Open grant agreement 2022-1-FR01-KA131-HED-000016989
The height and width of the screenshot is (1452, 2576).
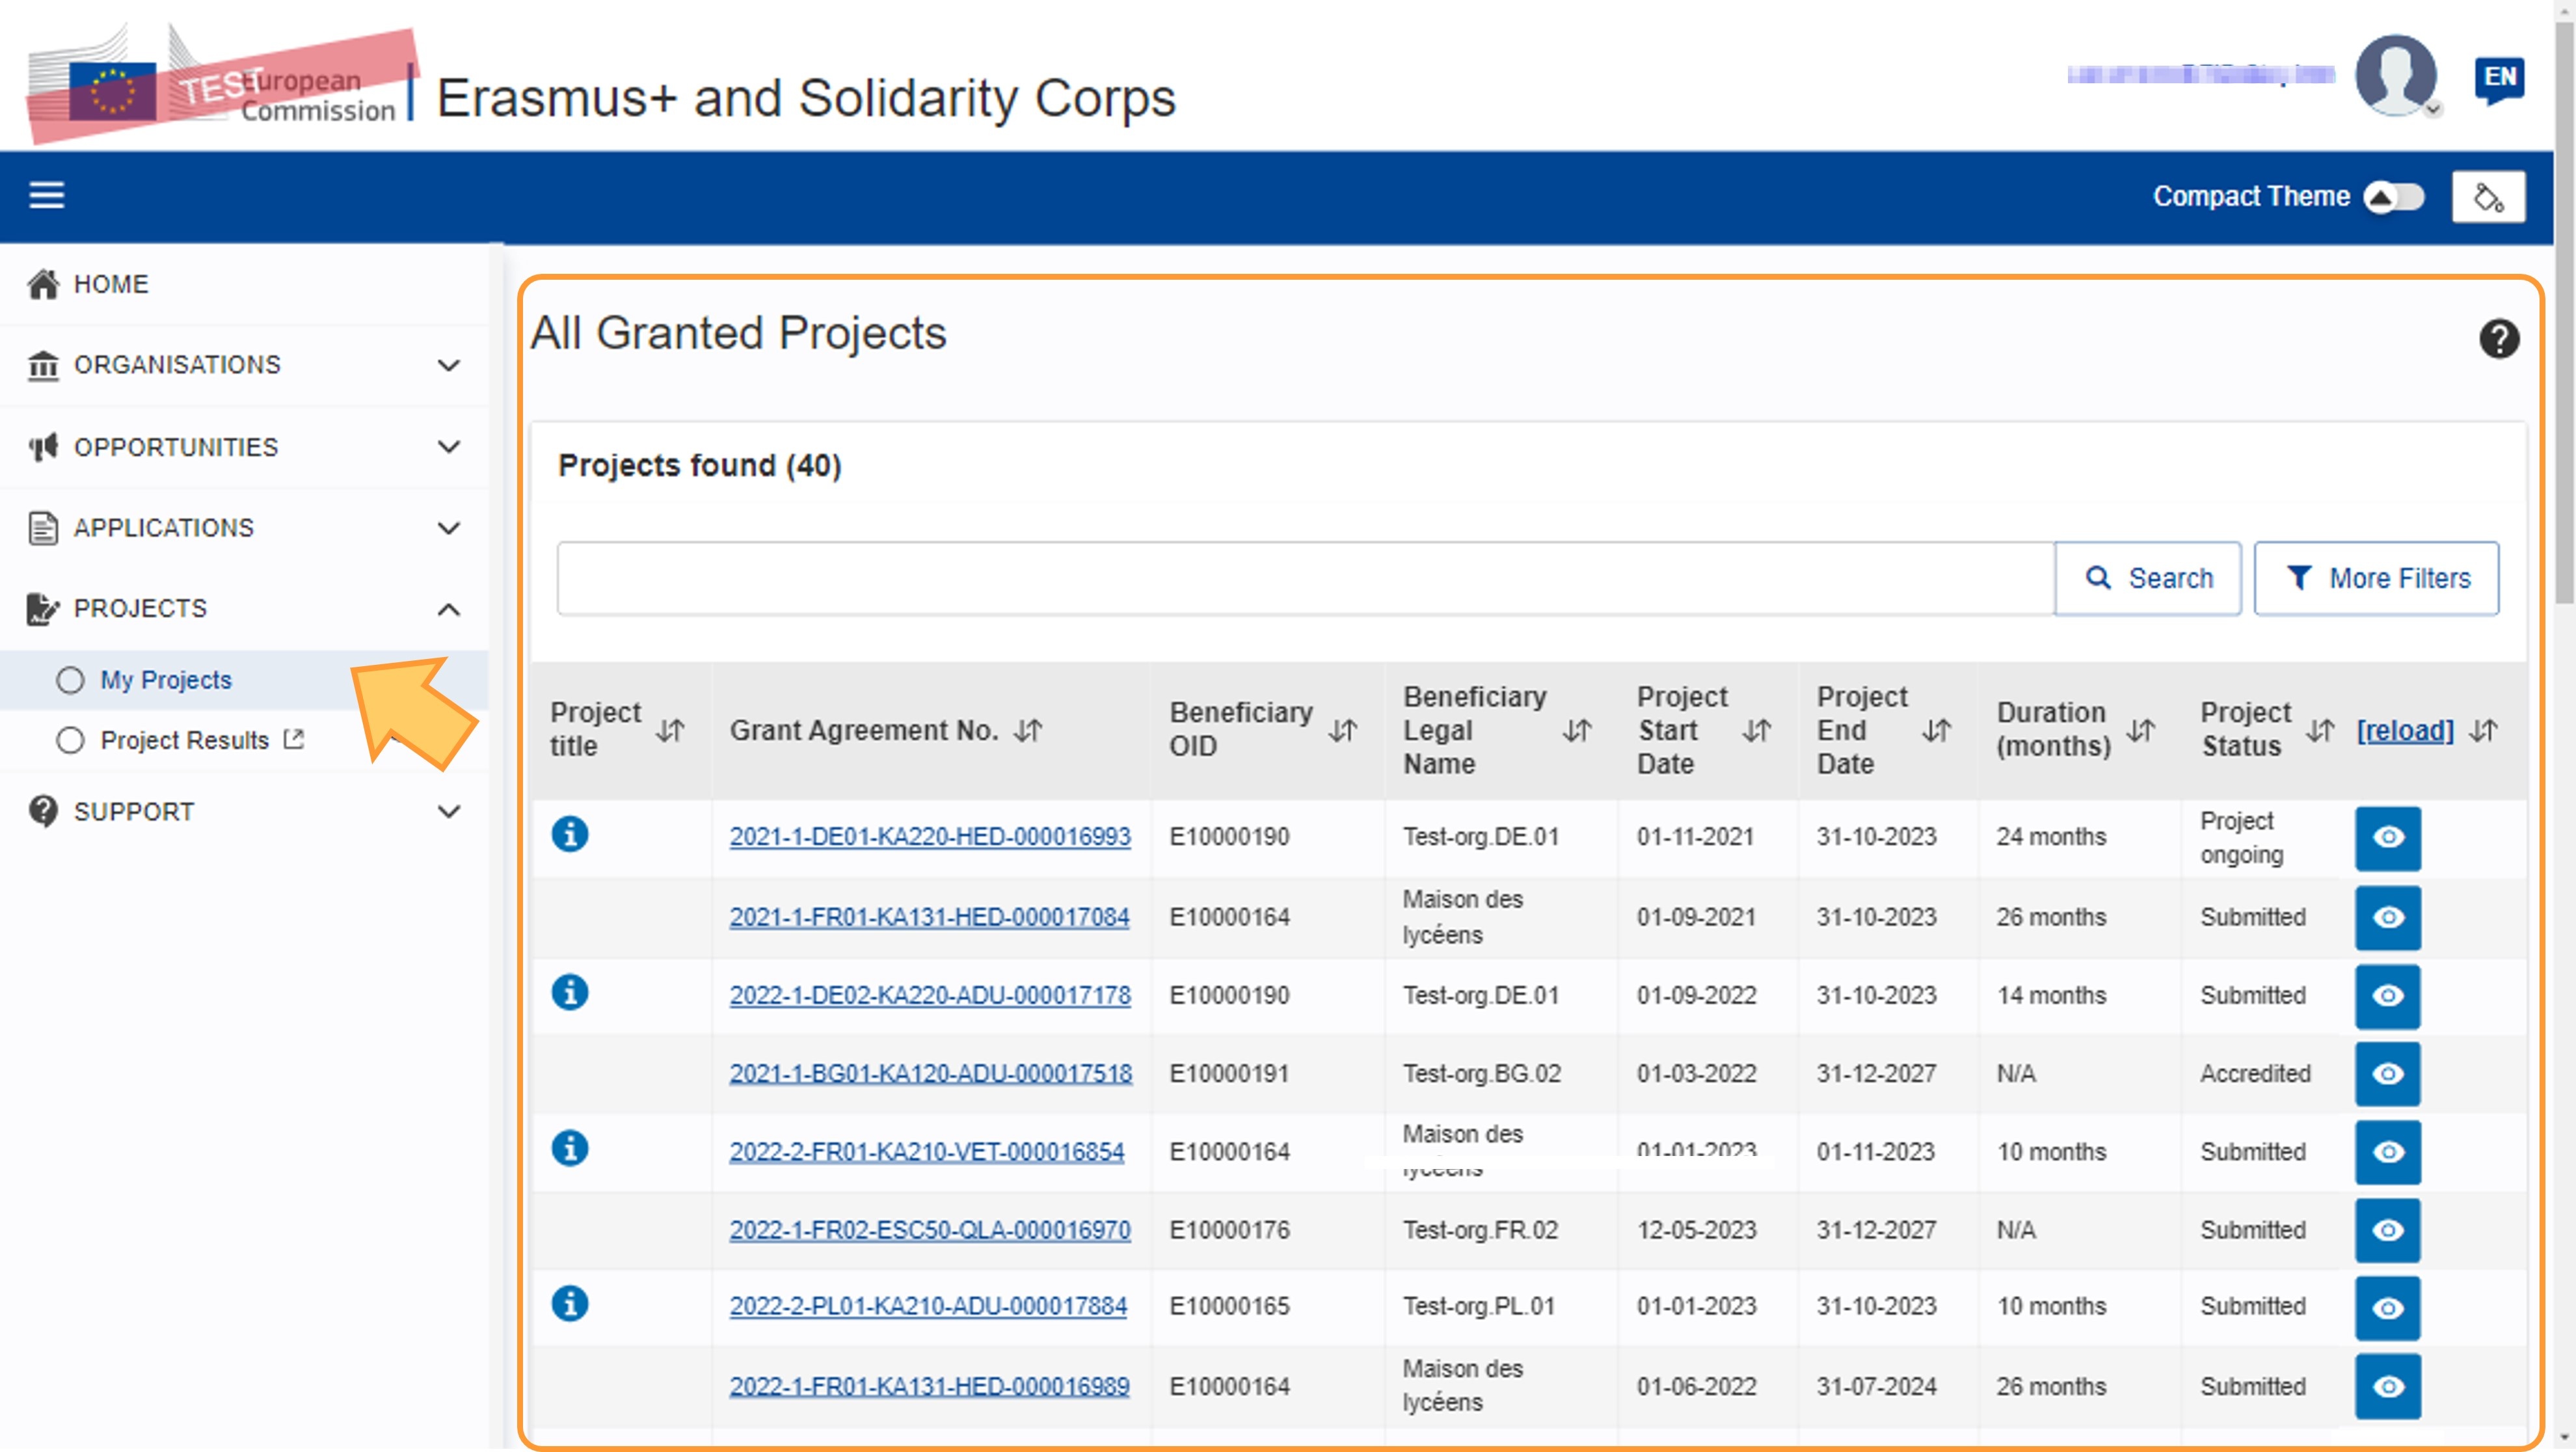pyautogui.click(x=929, y=1386)
